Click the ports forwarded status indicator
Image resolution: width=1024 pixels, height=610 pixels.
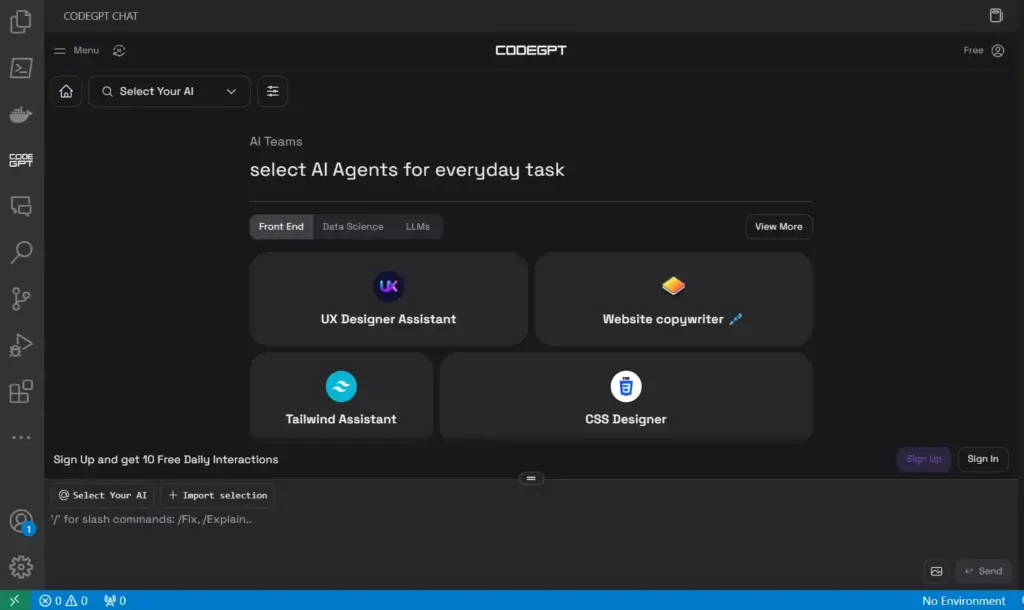[115, 600]
